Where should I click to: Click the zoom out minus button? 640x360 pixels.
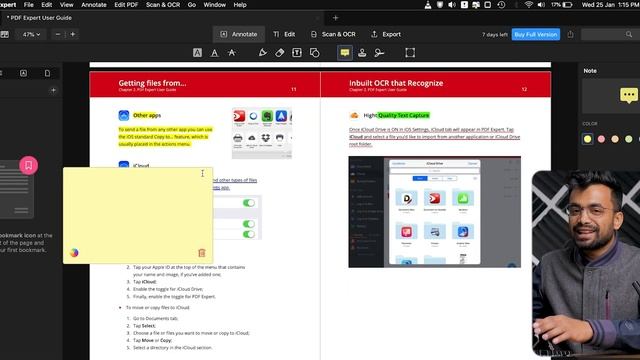58,34
